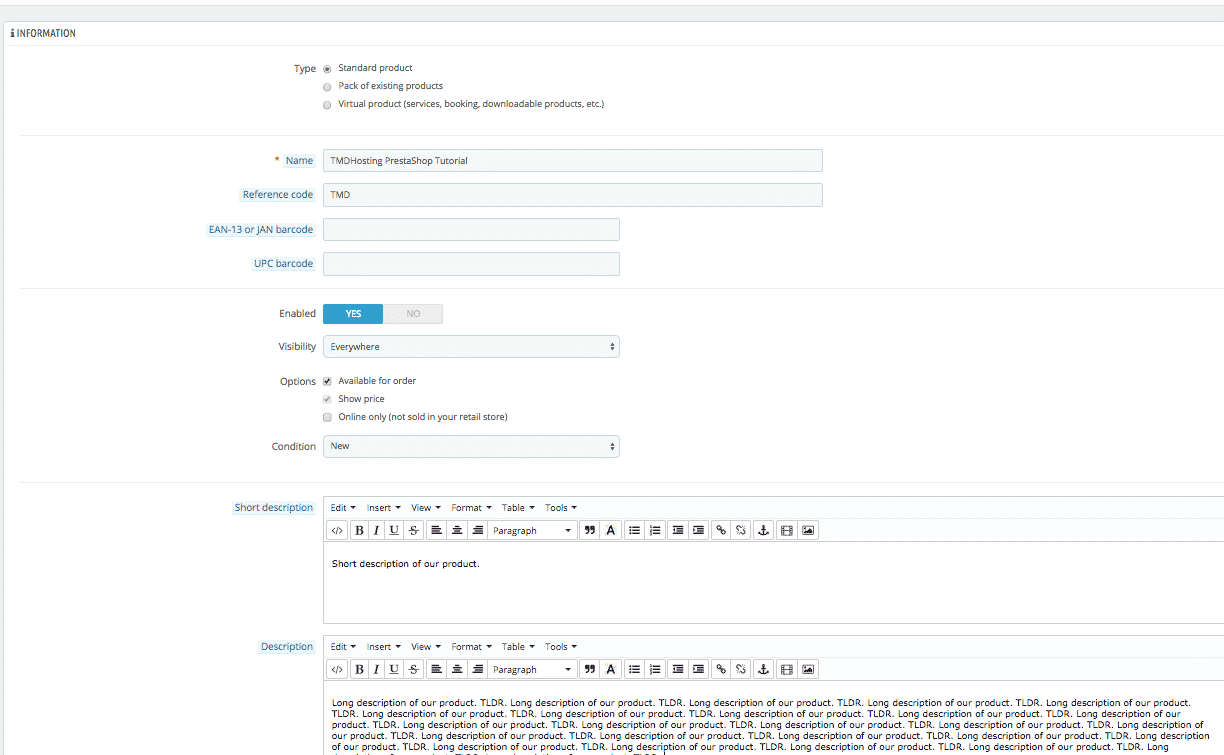The image size is (1224, 755).
Task: Insert an image into the Description field
Action: 807,668
